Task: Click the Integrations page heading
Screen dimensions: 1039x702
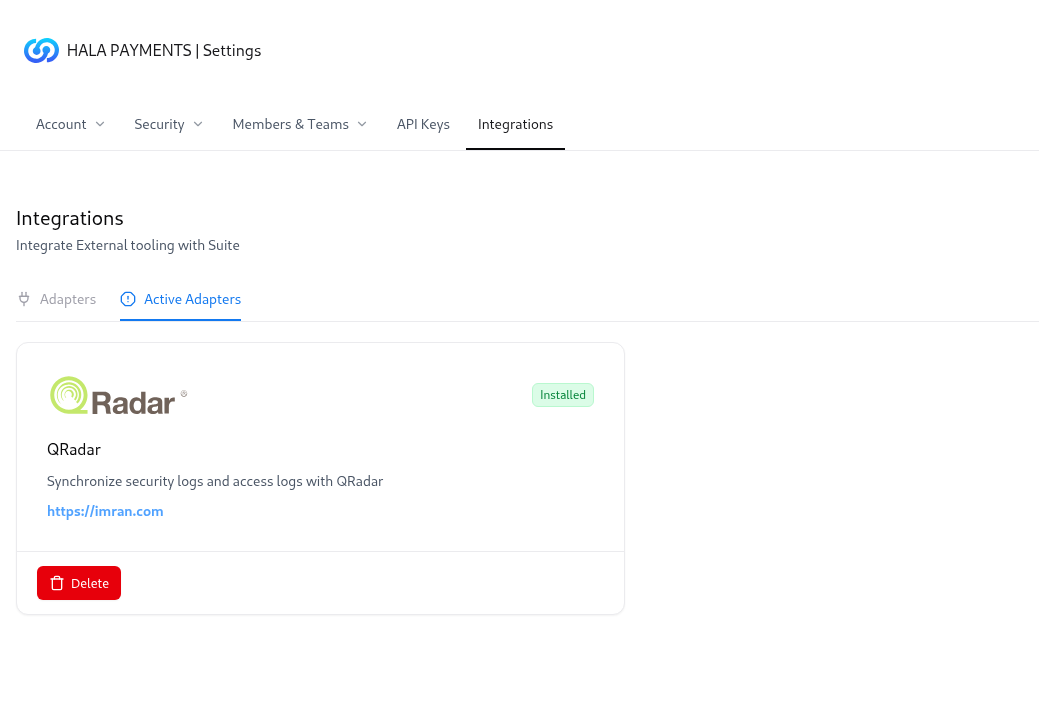Action: click(69, 218)
